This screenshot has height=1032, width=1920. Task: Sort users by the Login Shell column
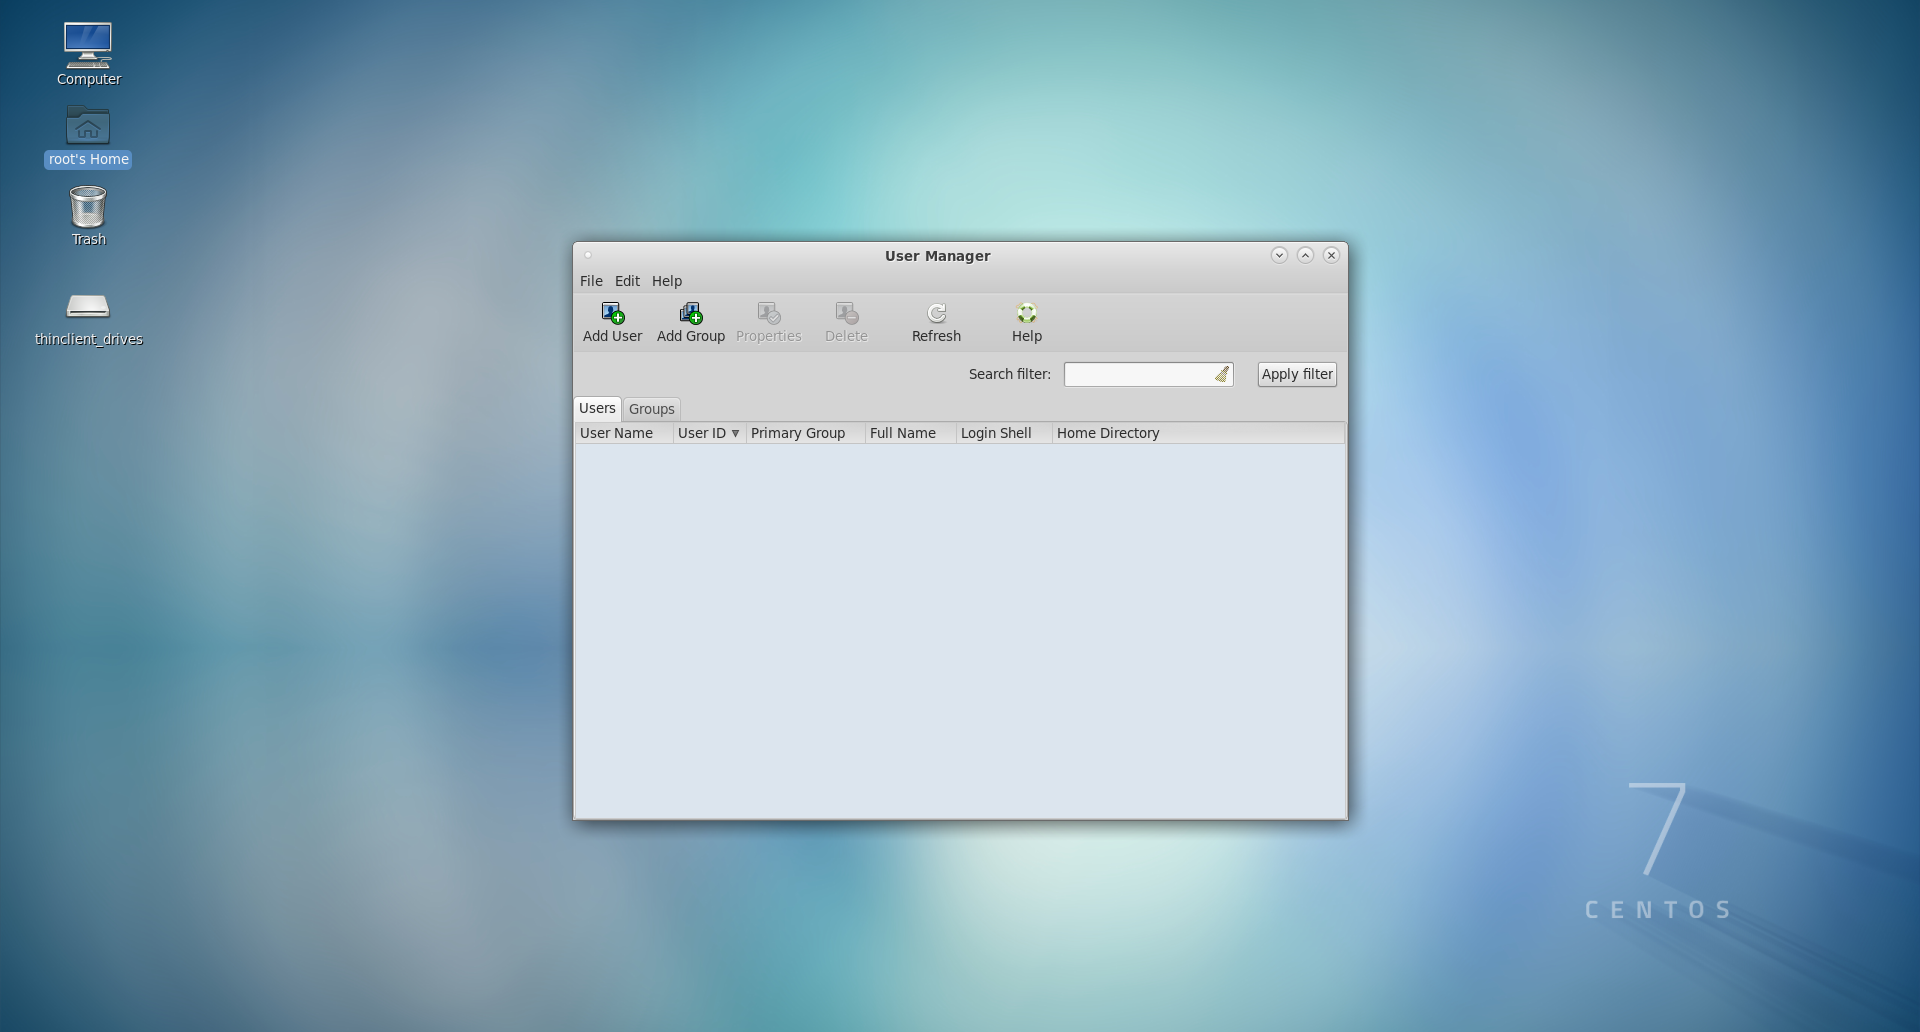[995, 433]
